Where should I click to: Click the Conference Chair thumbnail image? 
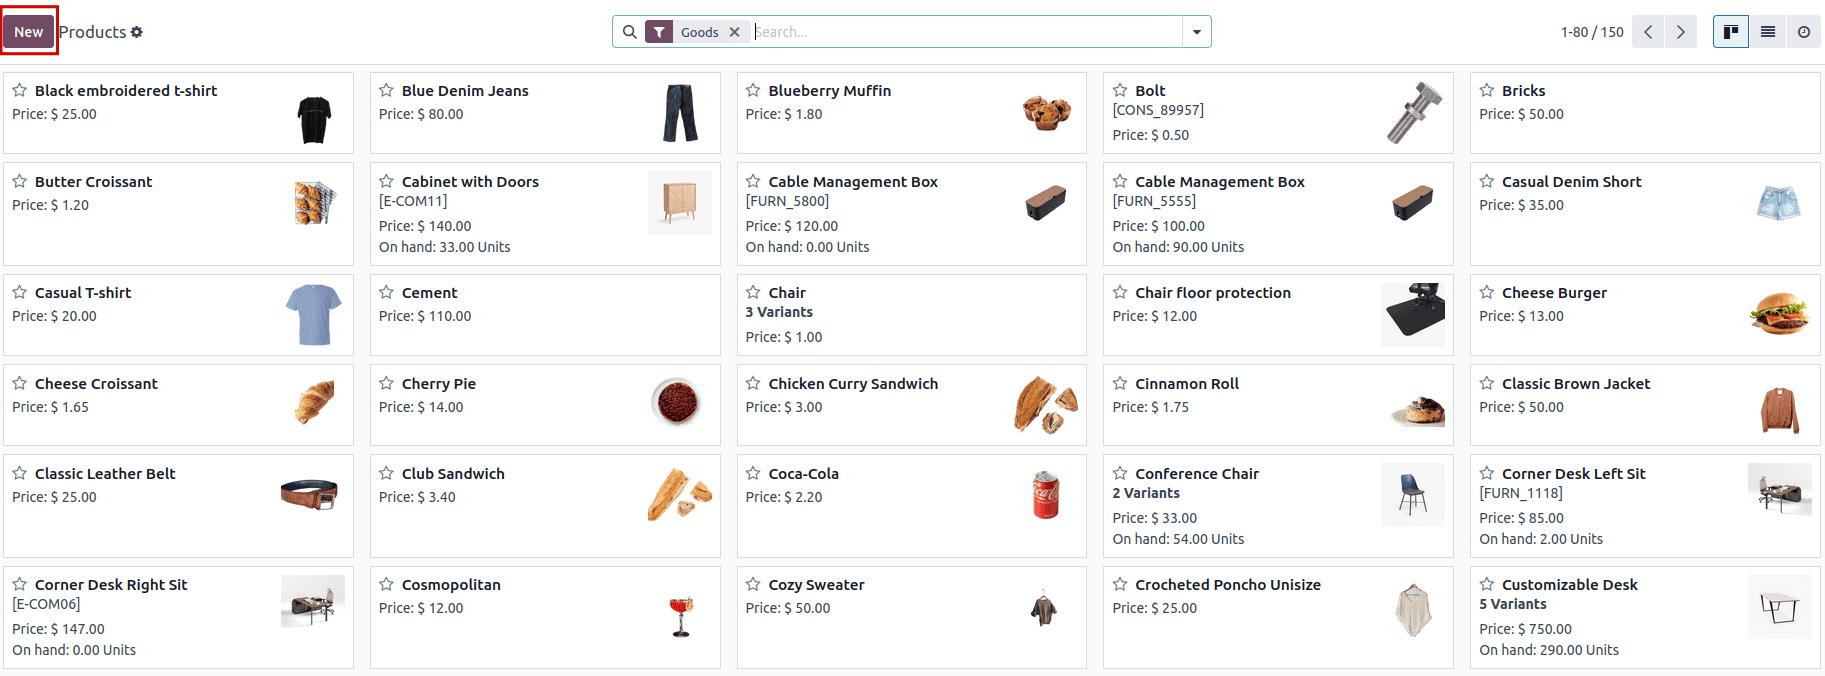(x=1412, y=495)
